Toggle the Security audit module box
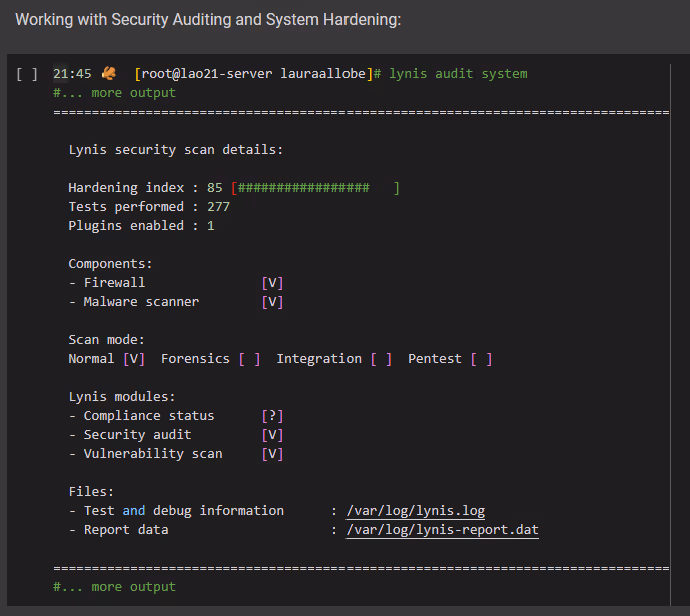 [x=272, y=435]
